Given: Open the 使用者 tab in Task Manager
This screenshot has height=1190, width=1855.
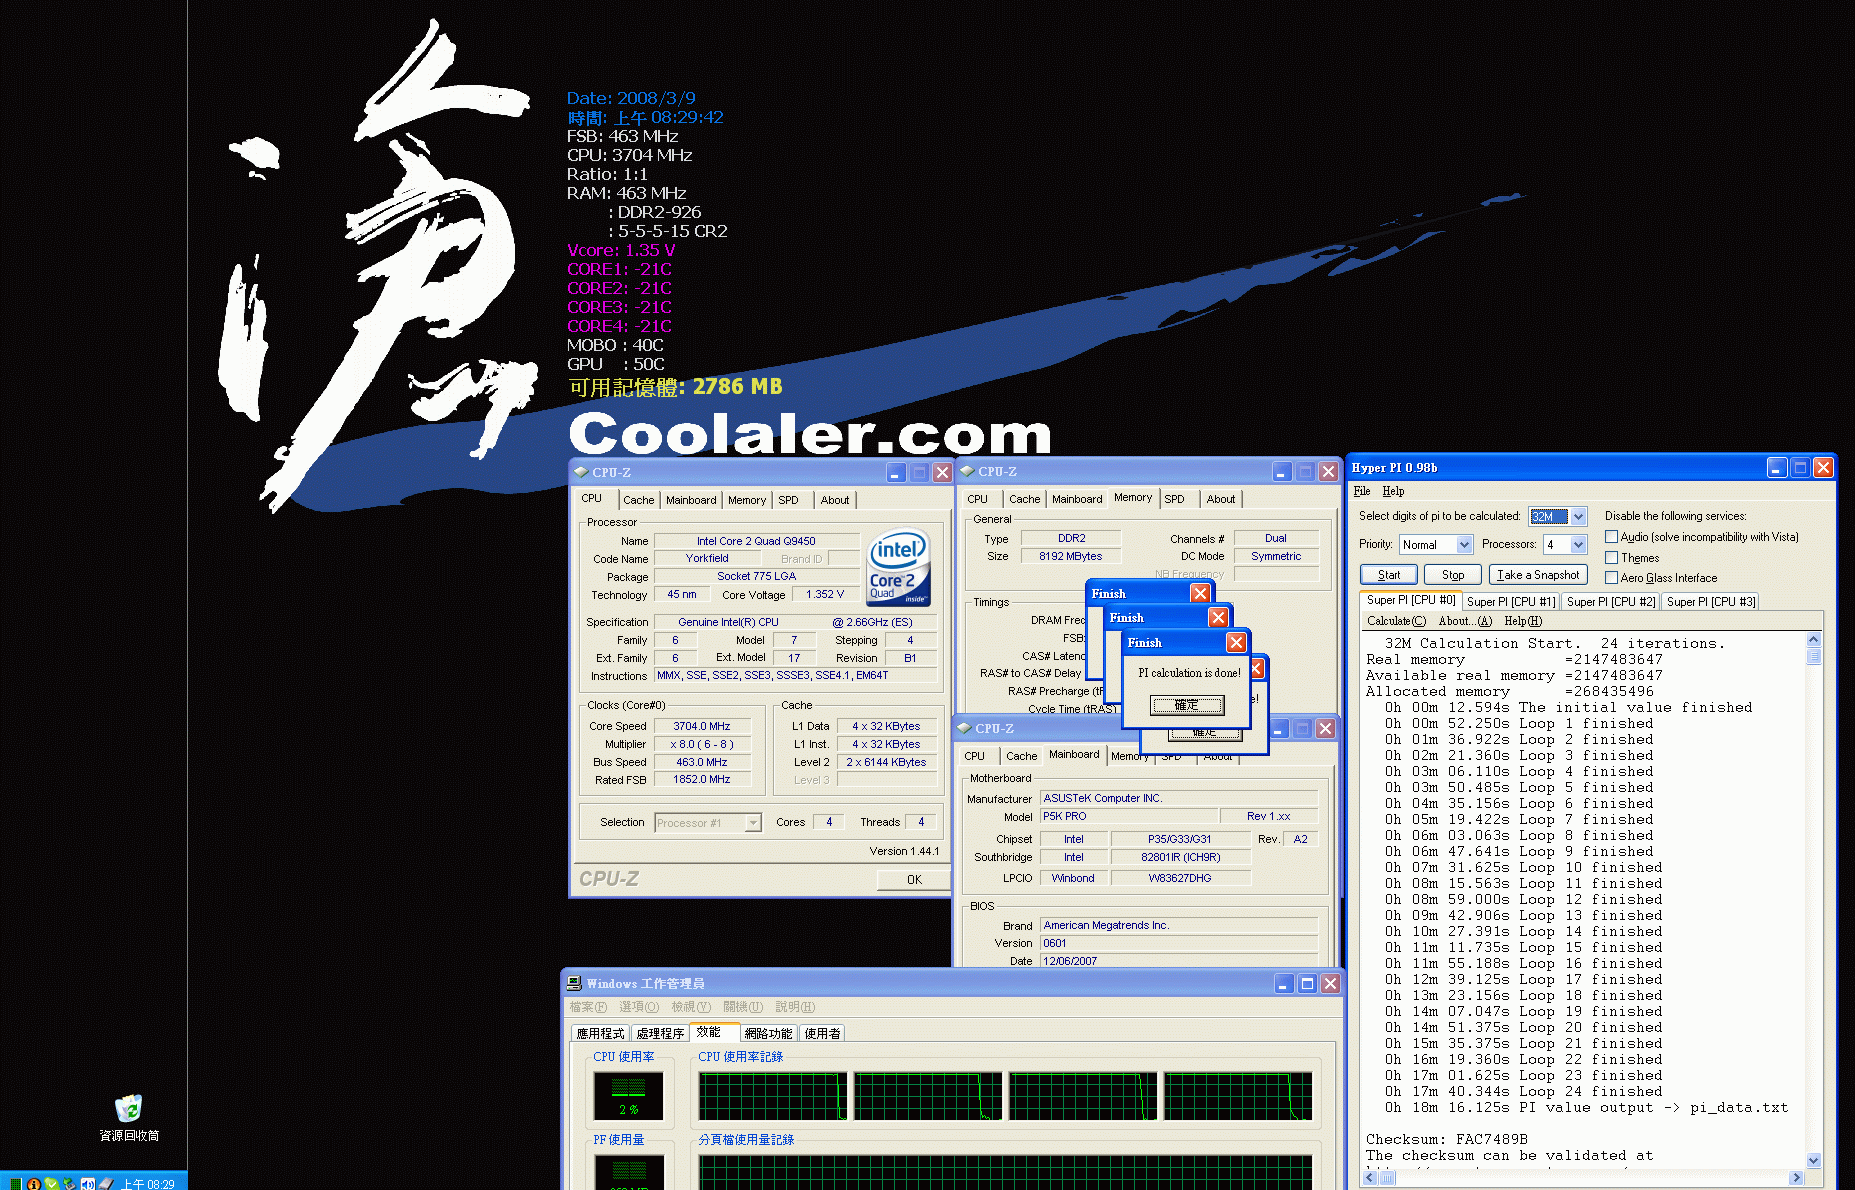Looking at the screenshot, I should (x=823, y=1034).
